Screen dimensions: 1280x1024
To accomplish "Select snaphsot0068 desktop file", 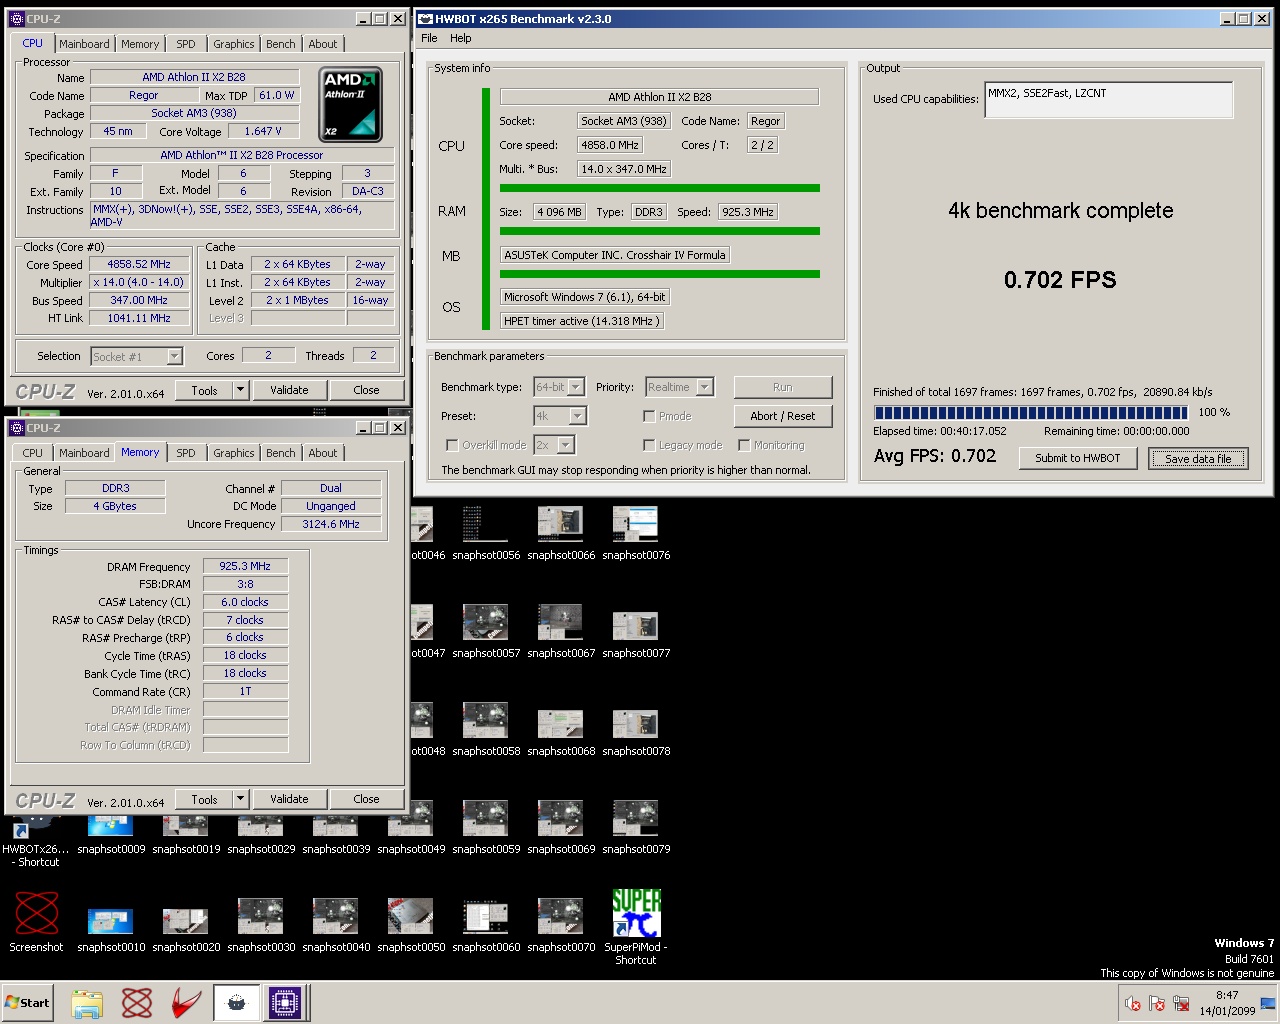I will [561, 728].
